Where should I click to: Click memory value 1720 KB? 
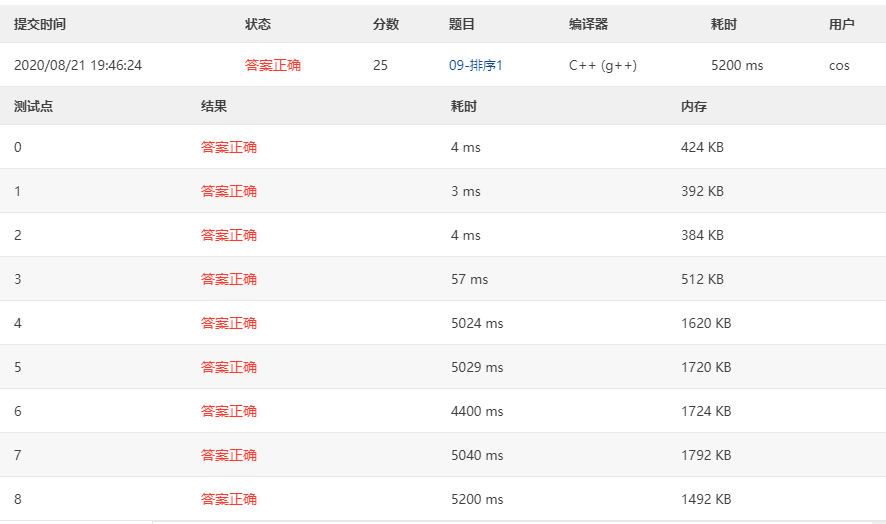pyautogui.click(x=706, y=367)
